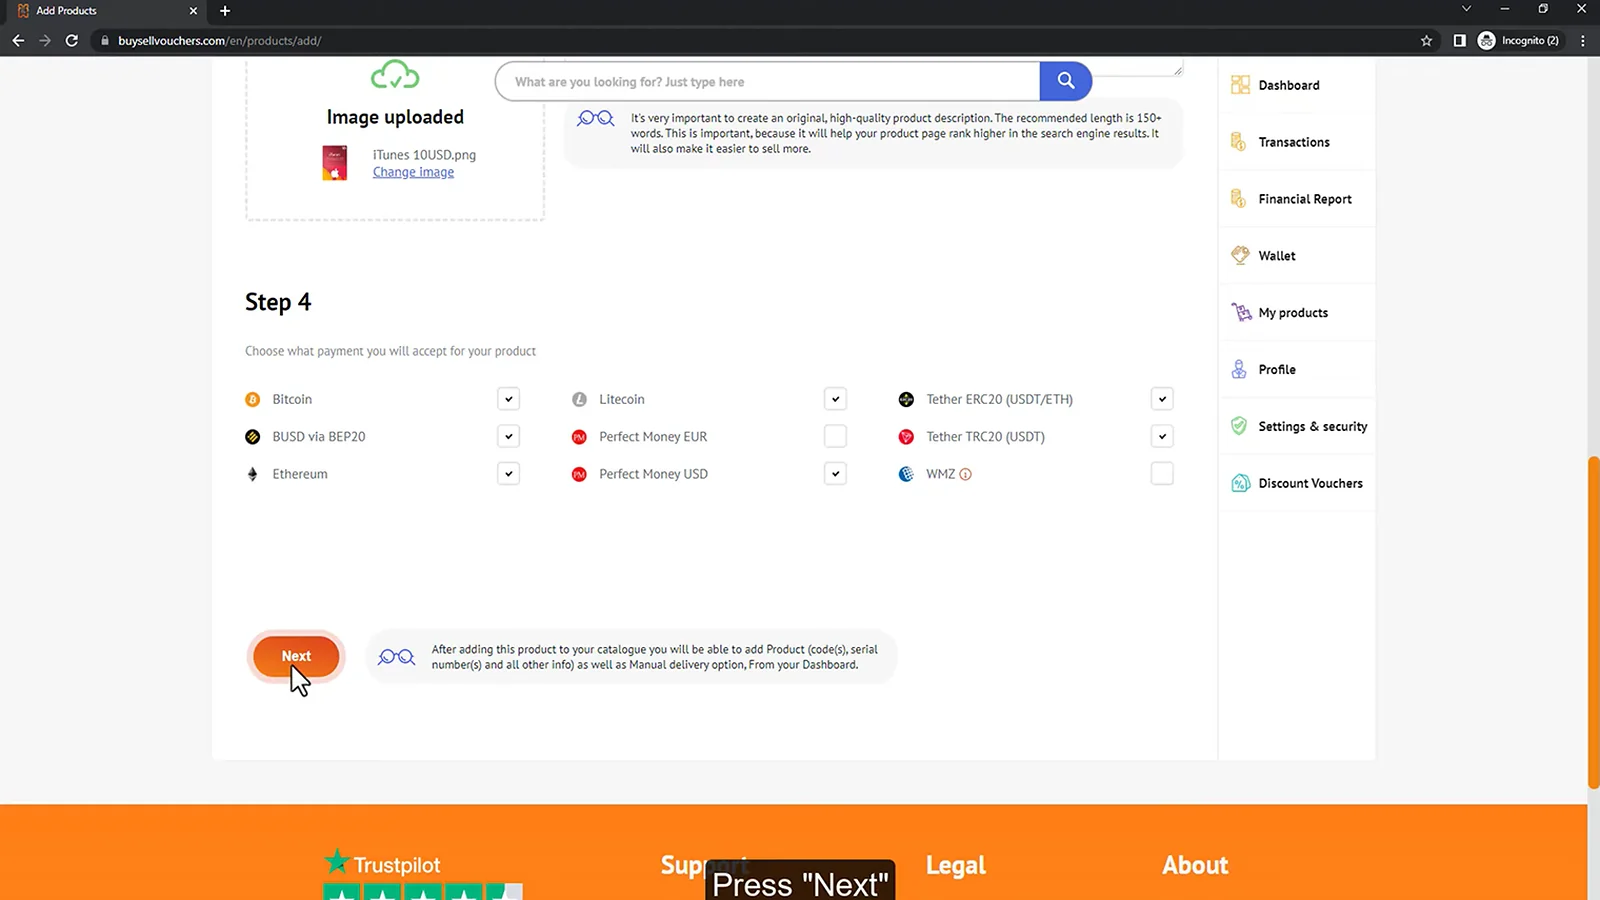
Task: Toggle the Litecoin payment checkbox
Action: pyautogui.click(x=835, y=399)
